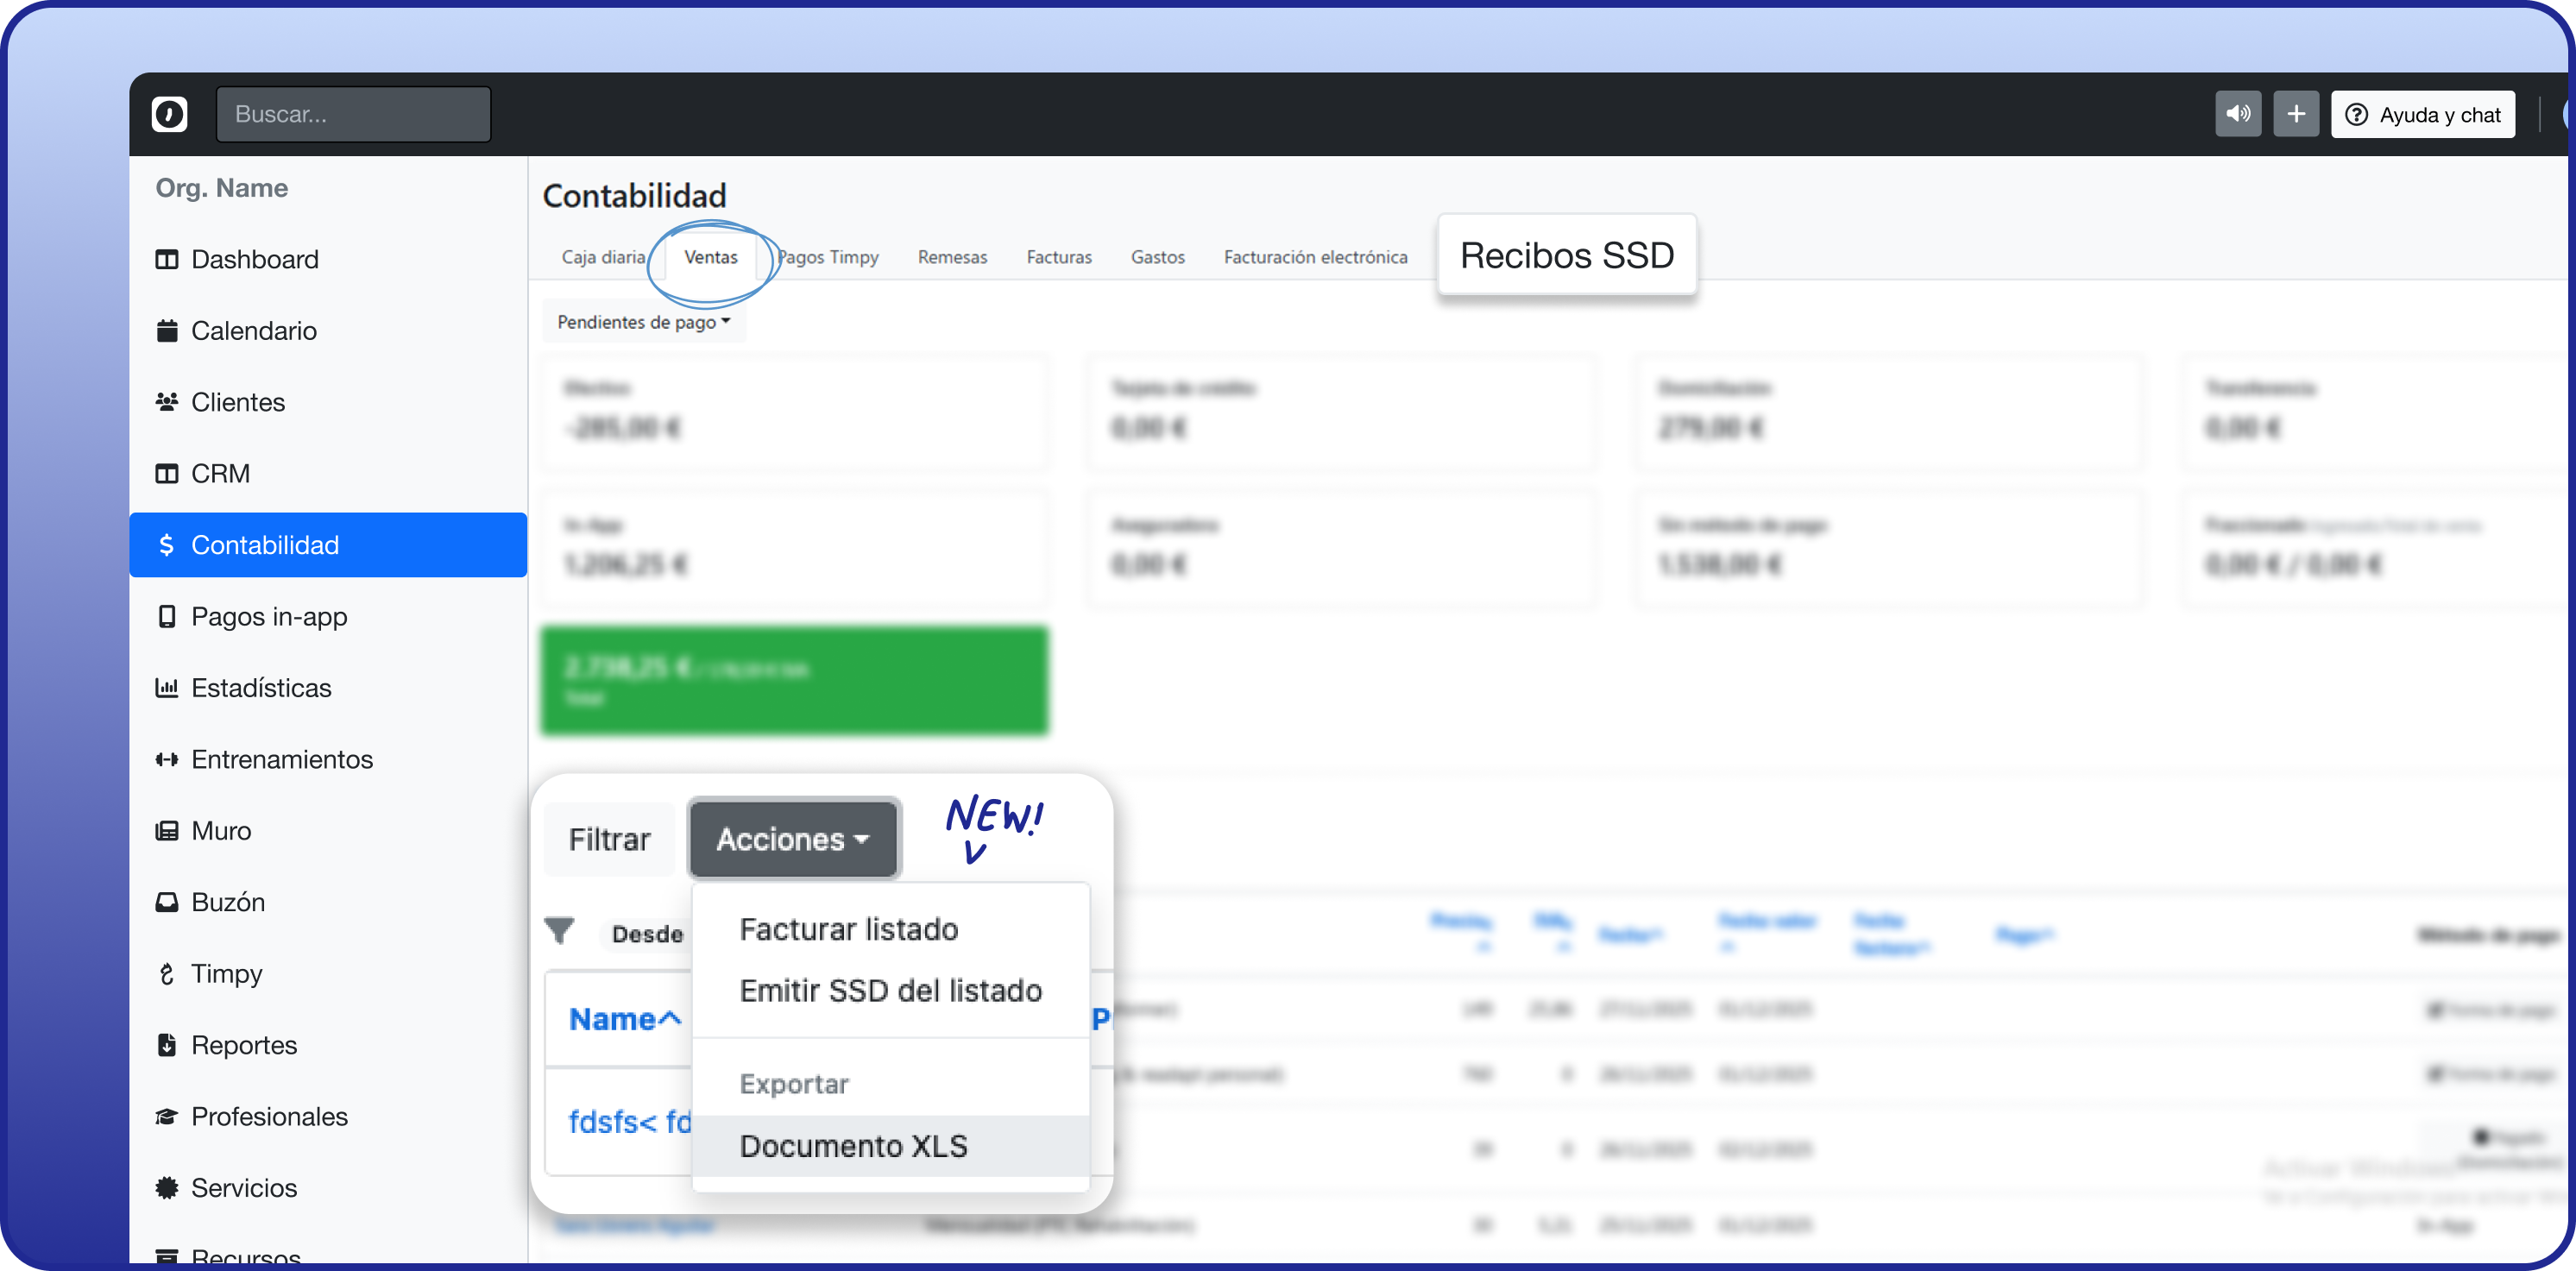
Task: Click the funnel filter icon beside Desde
Action: pos(559,931)
